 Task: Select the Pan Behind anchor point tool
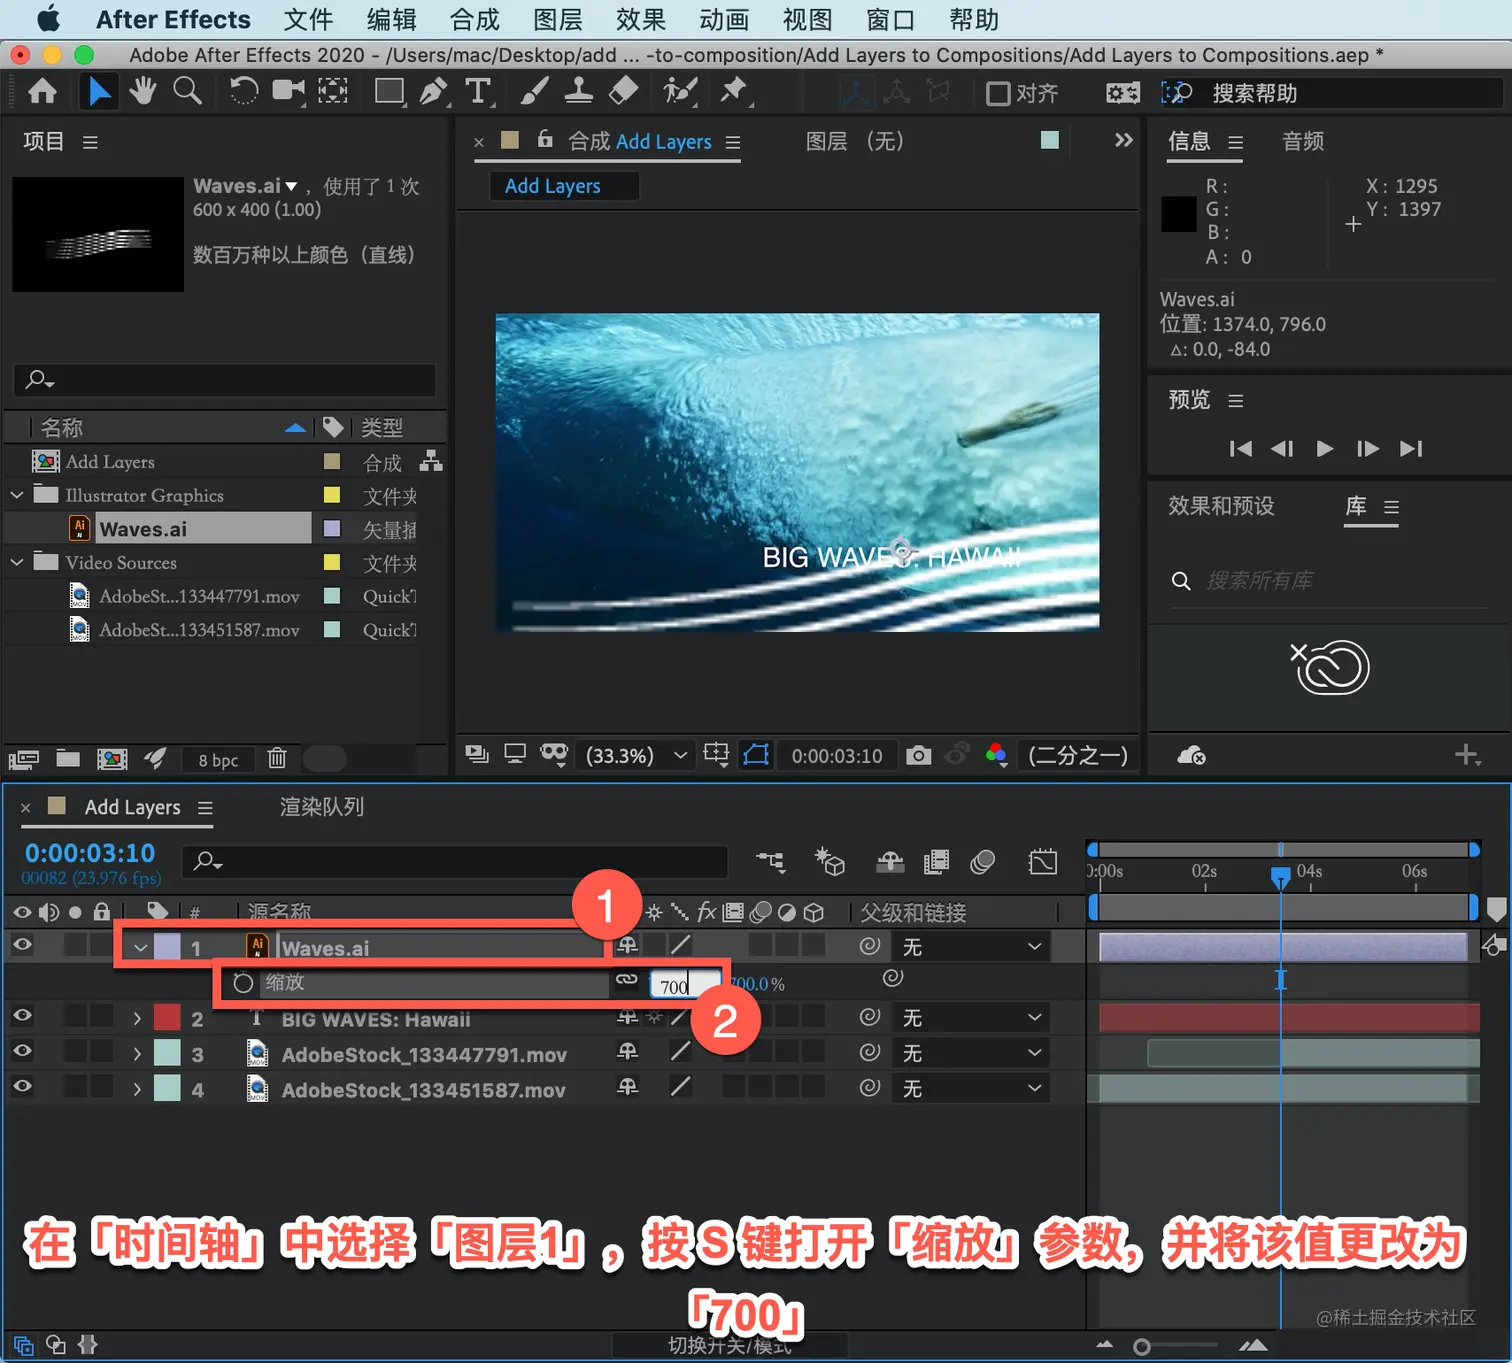[333, 92]
